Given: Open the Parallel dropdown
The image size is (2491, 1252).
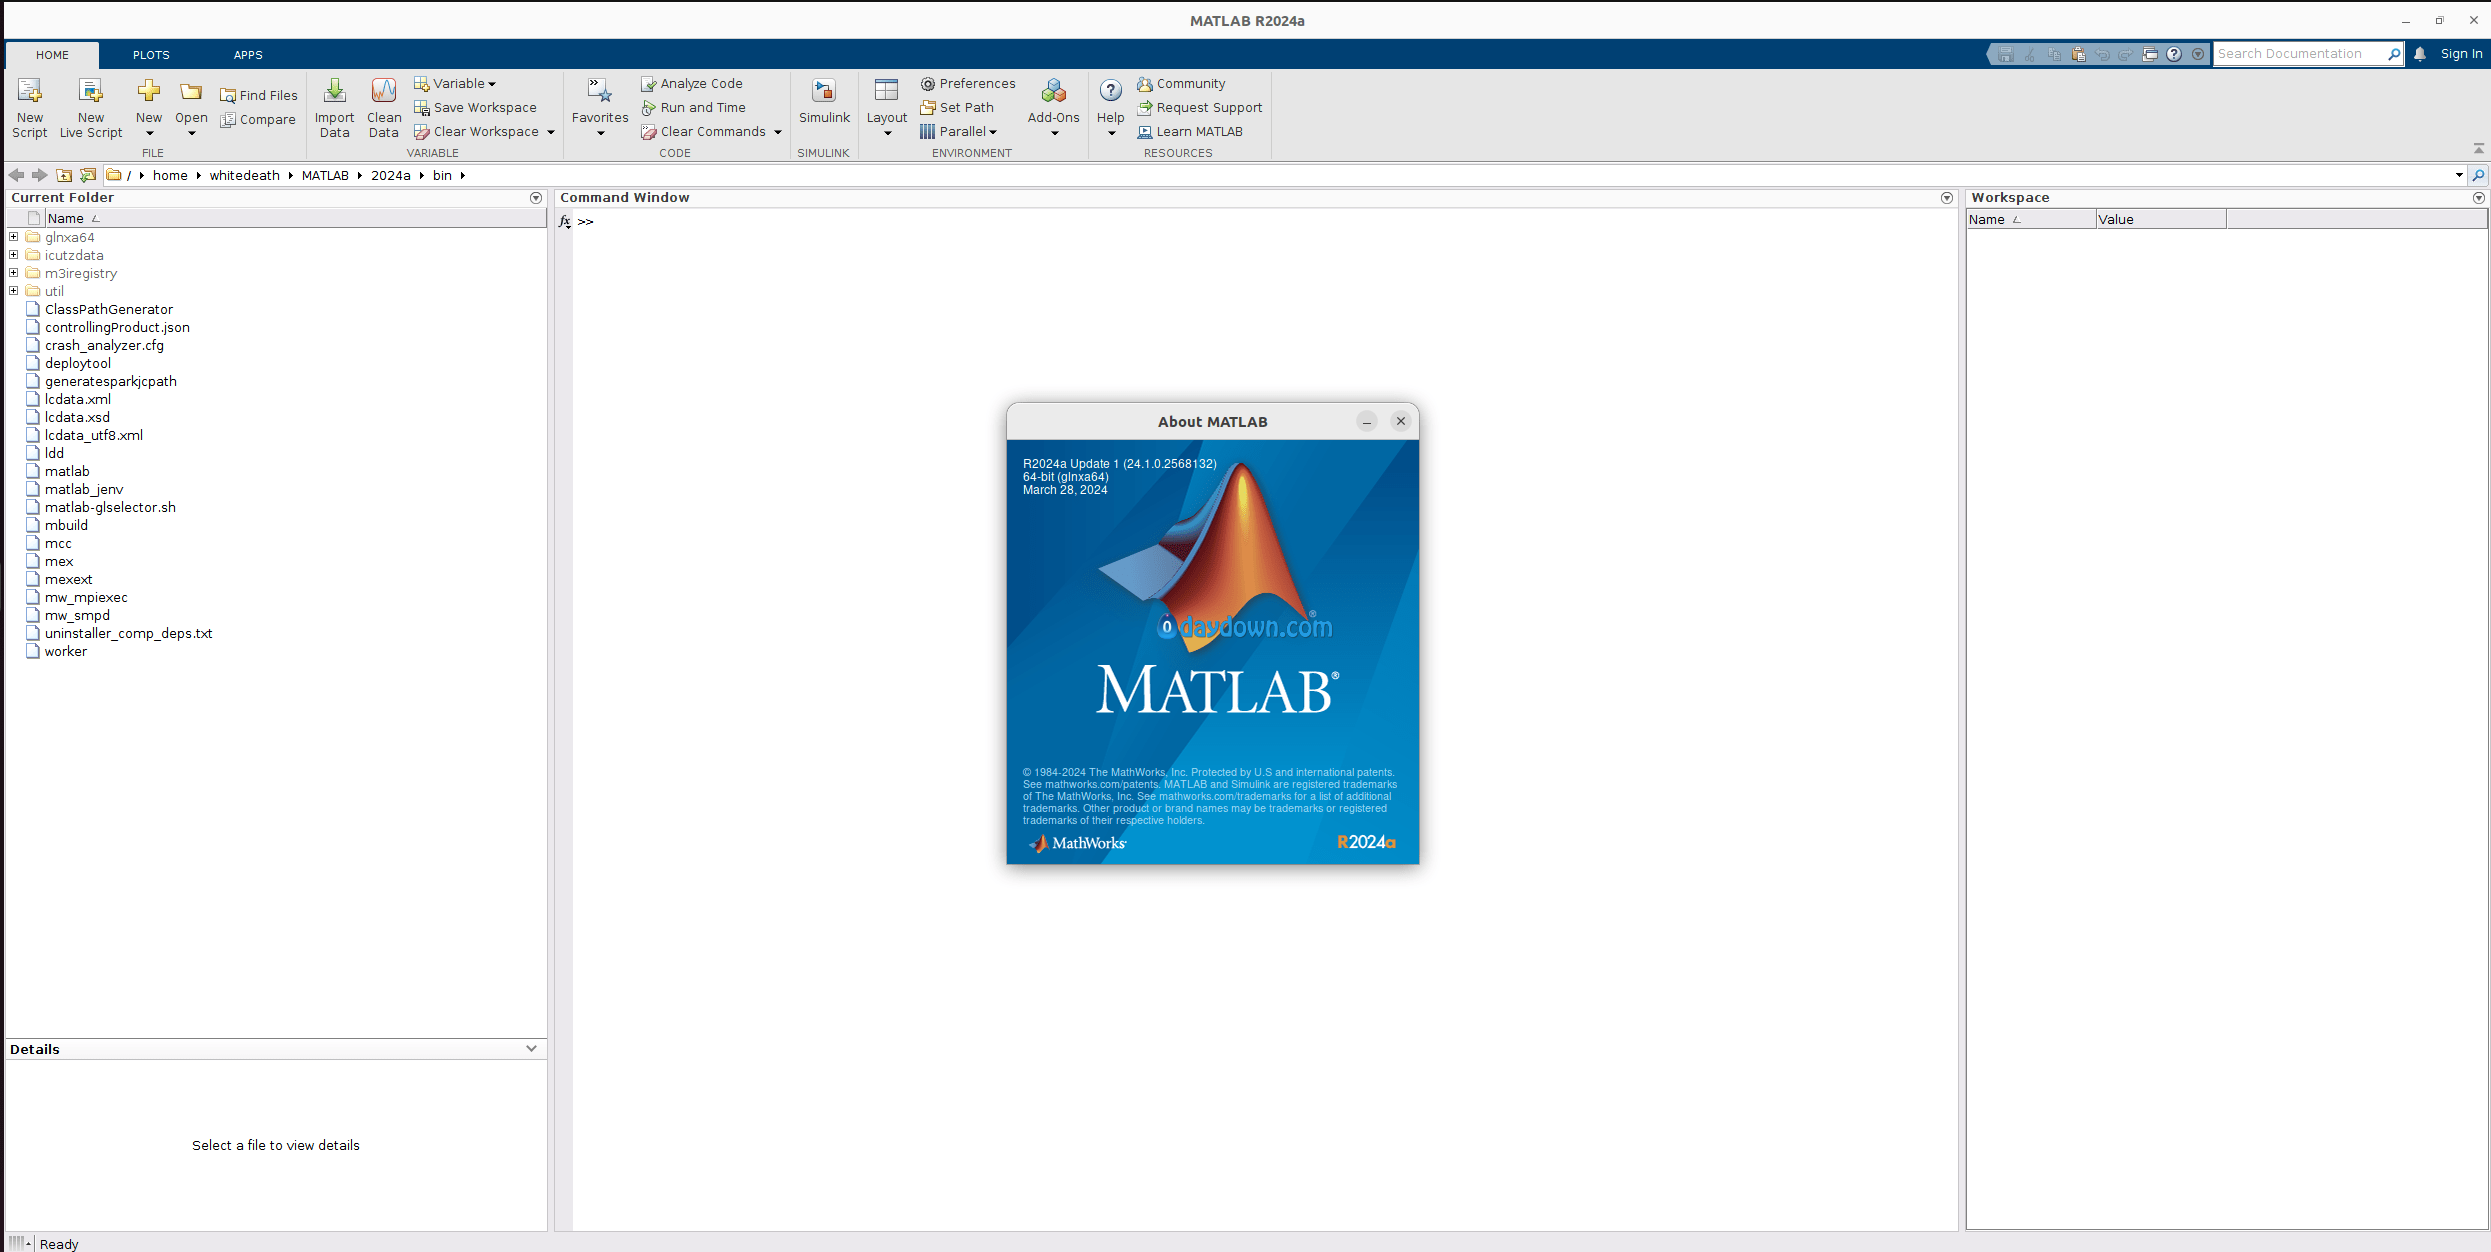Looking at the screenshot, I should (x=958, y=131).
